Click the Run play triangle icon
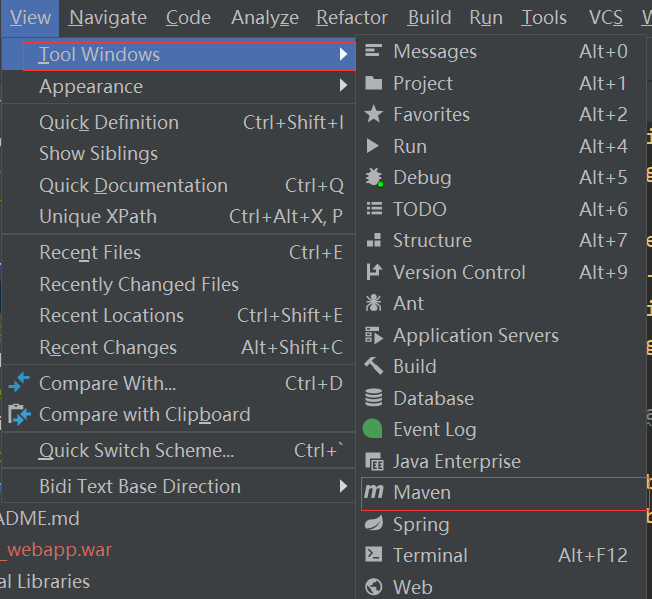Image resolution: width=652 pixels, height=599 pixels. 373,146
